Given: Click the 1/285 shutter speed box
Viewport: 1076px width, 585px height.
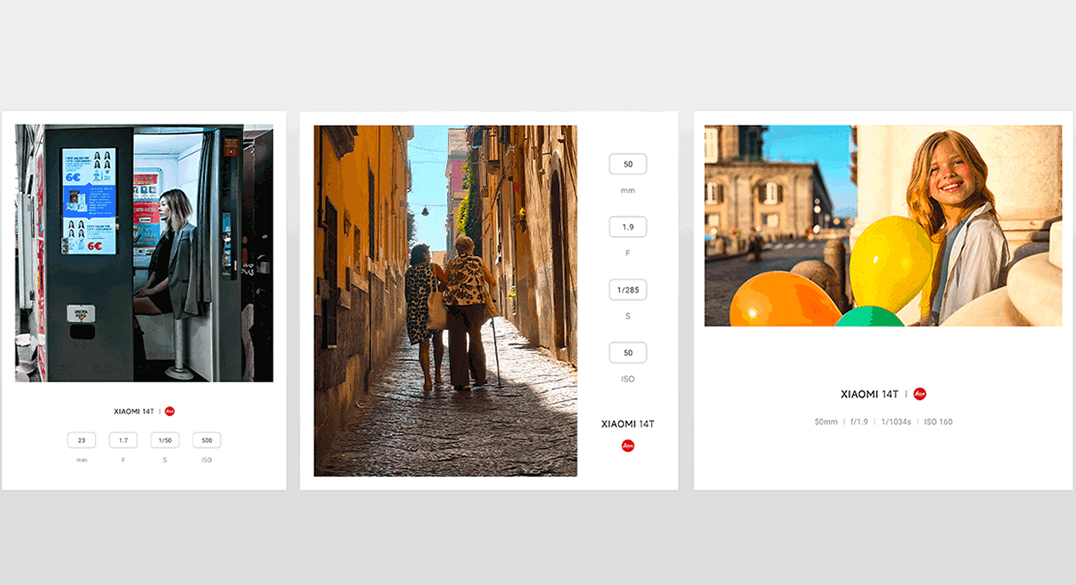Looking at the screenshot, I should click(x=627, y=290).
